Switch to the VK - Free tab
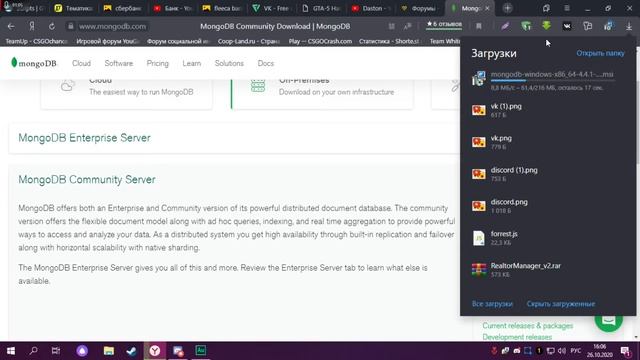The image size is (640, 360). 271,8
